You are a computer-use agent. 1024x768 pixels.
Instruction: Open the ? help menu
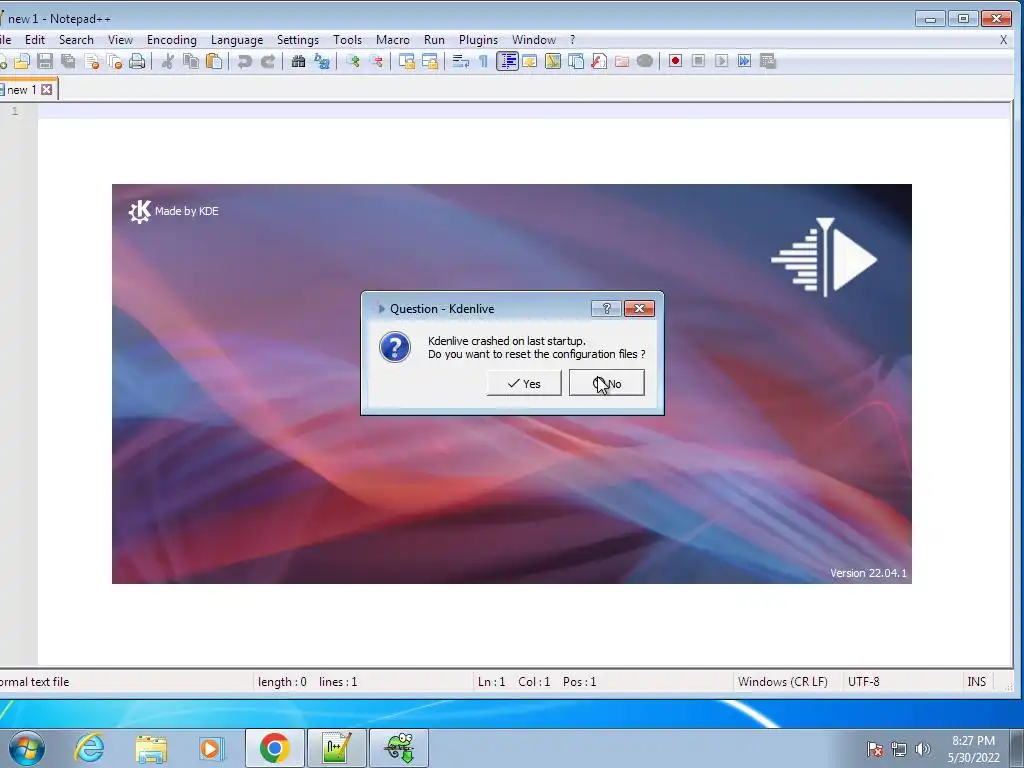[x=573, y=40]
